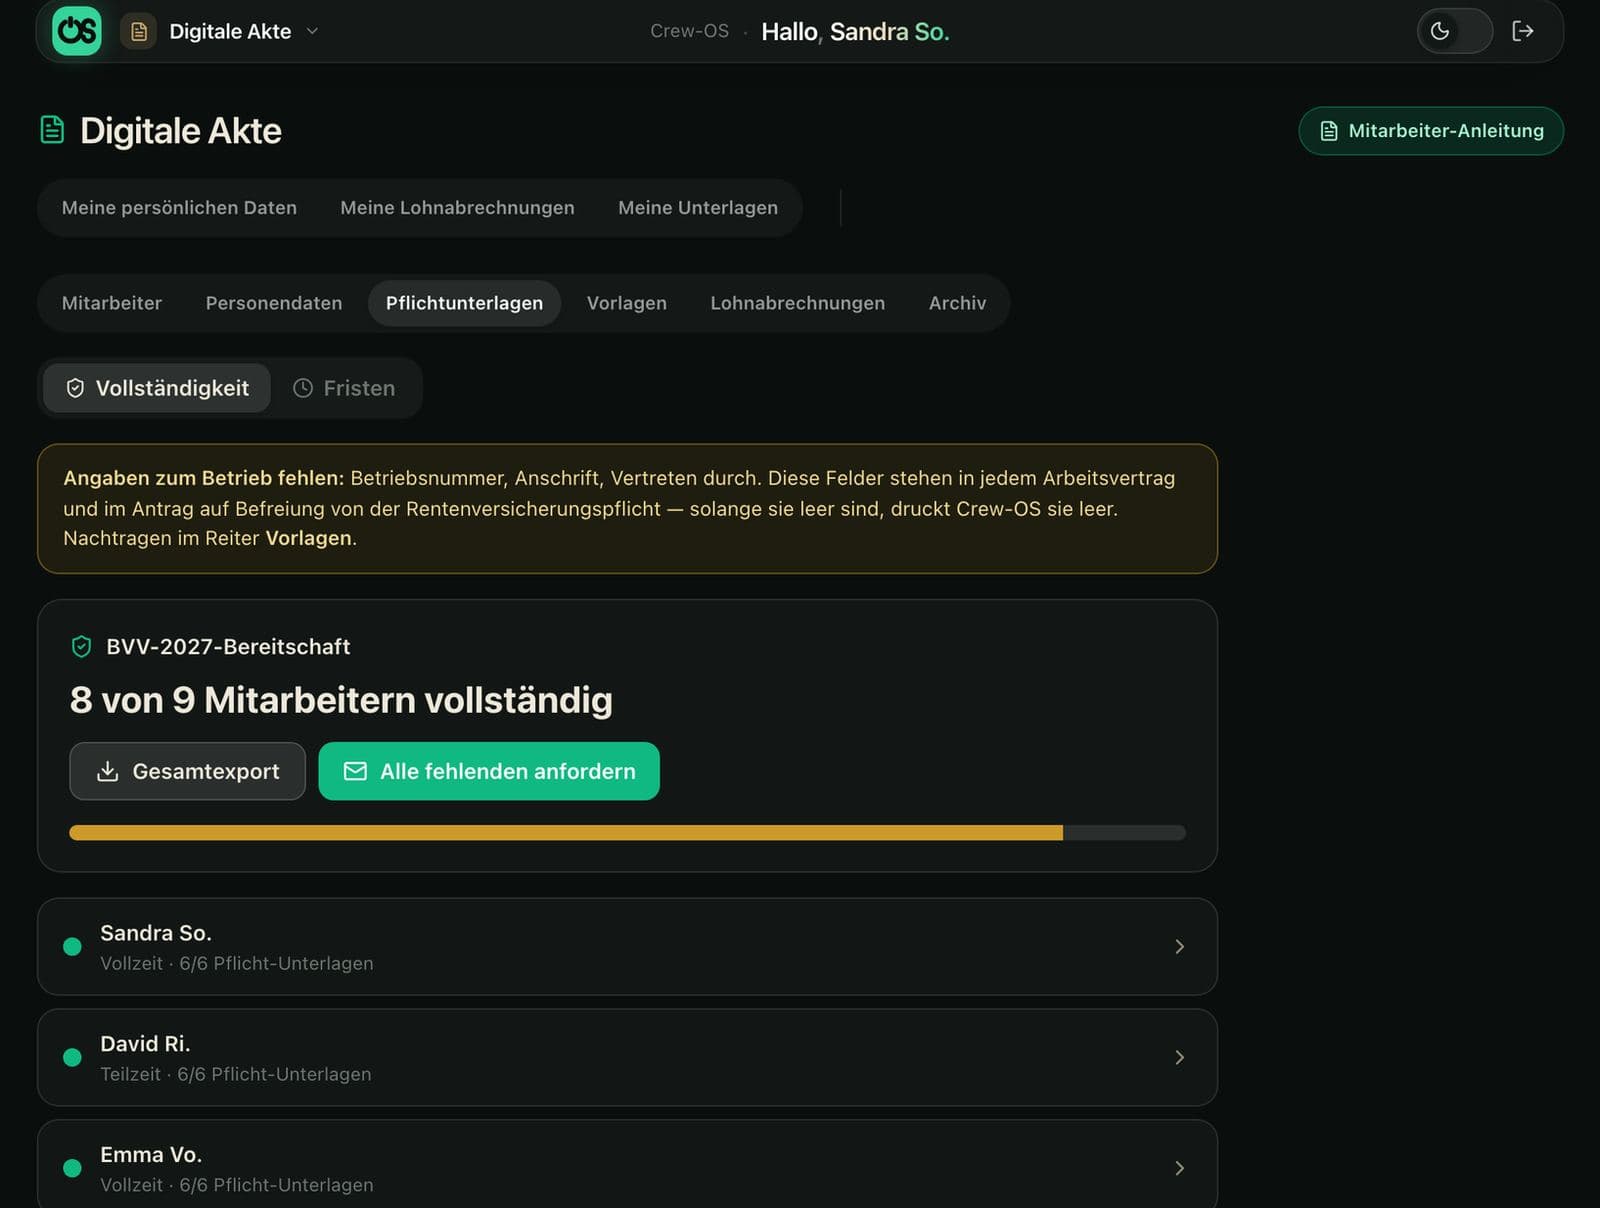Open Meine Lohnabrechnungen tab
Viewport: 1600px width, 1208px height.
point(457,208)
